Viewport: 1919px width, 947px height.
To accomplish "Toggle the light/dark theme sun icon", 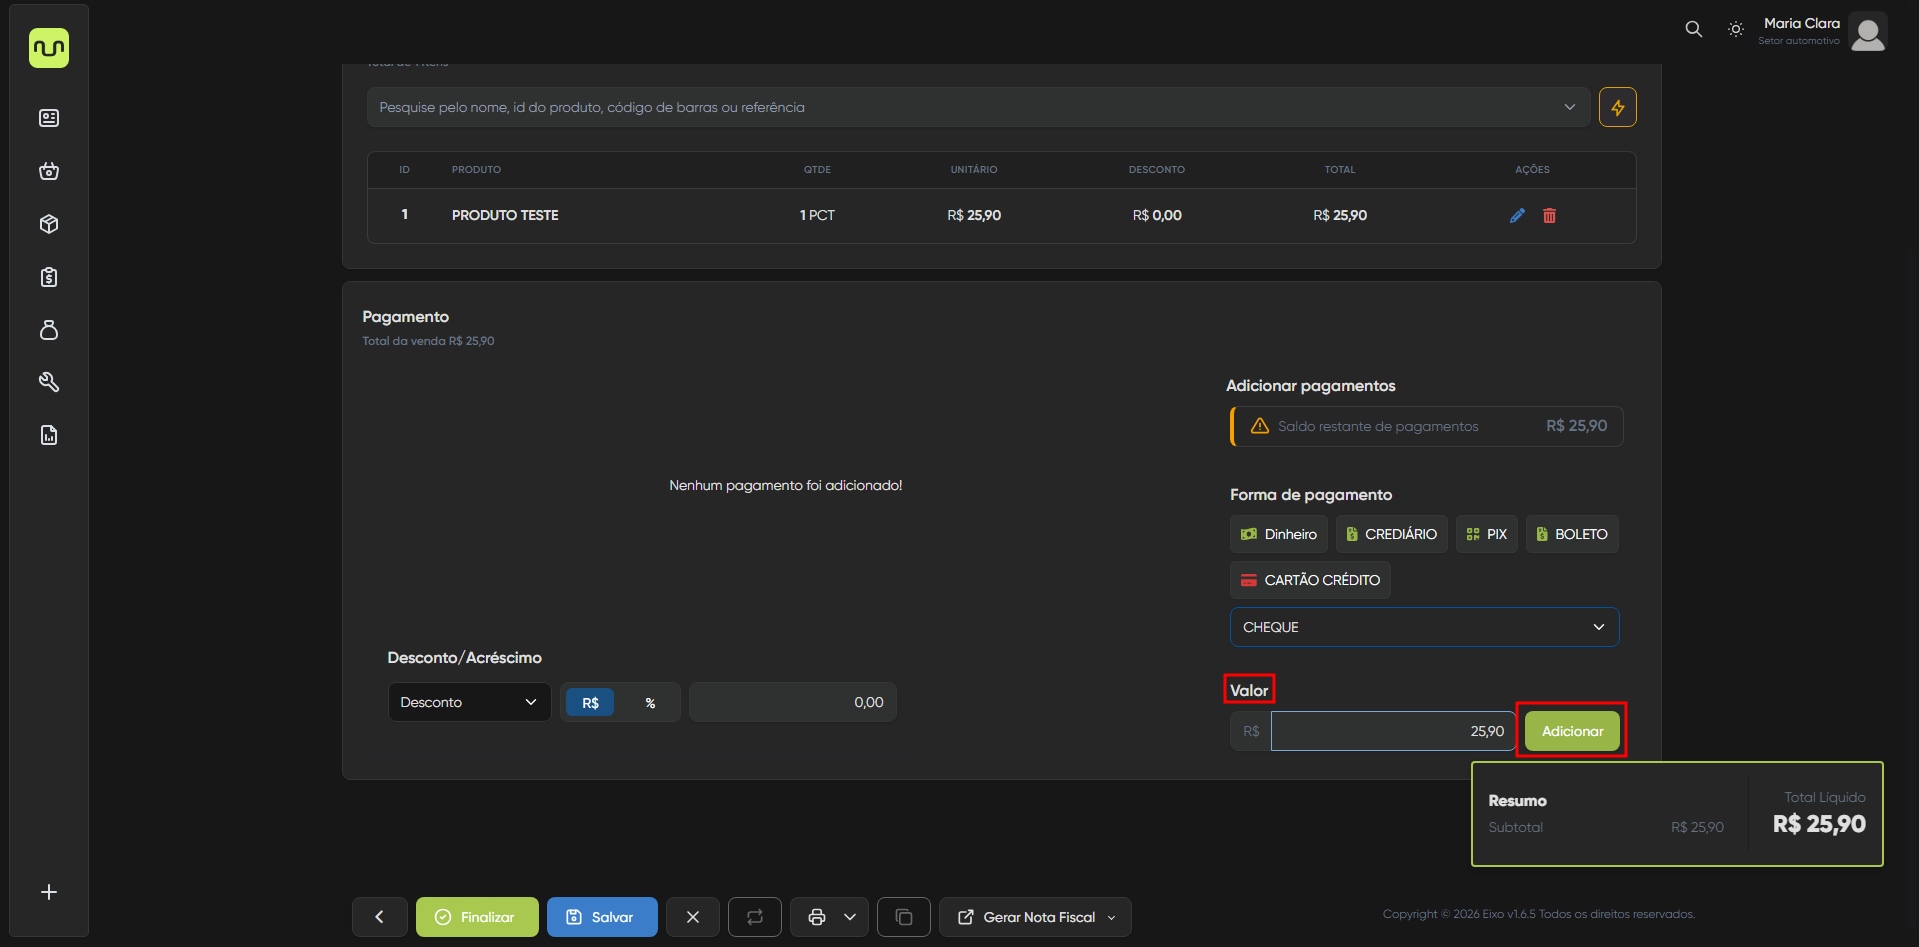I will [x=1736, y=29].
